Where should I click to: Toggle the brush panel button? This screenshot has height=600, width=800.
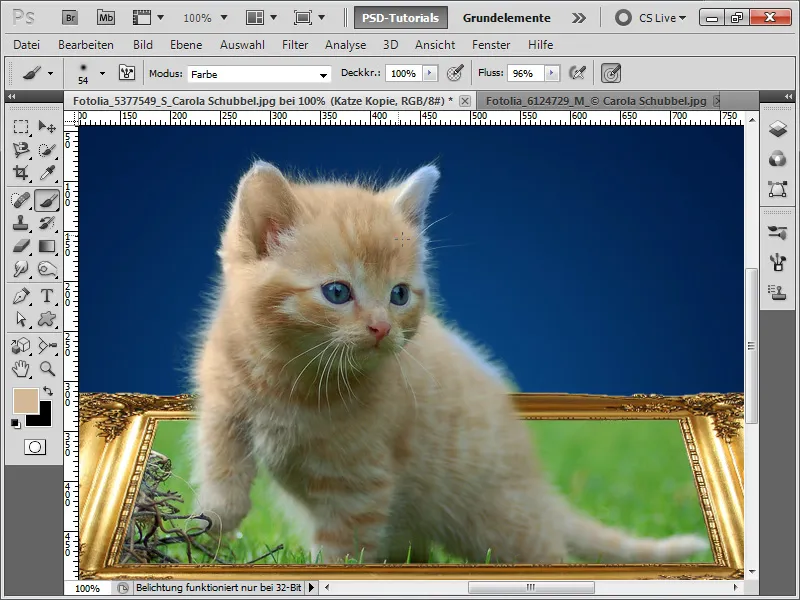click(x=127, y=73)
